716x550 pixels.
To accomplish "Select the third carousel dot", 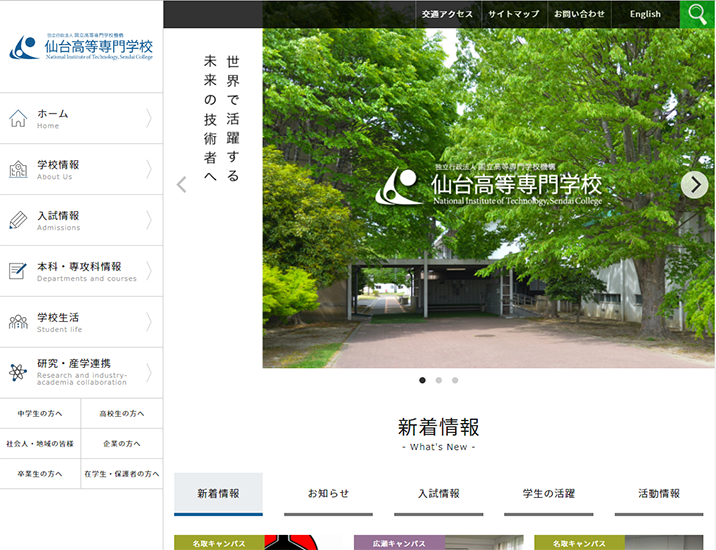I will click(x=455, y=380).
